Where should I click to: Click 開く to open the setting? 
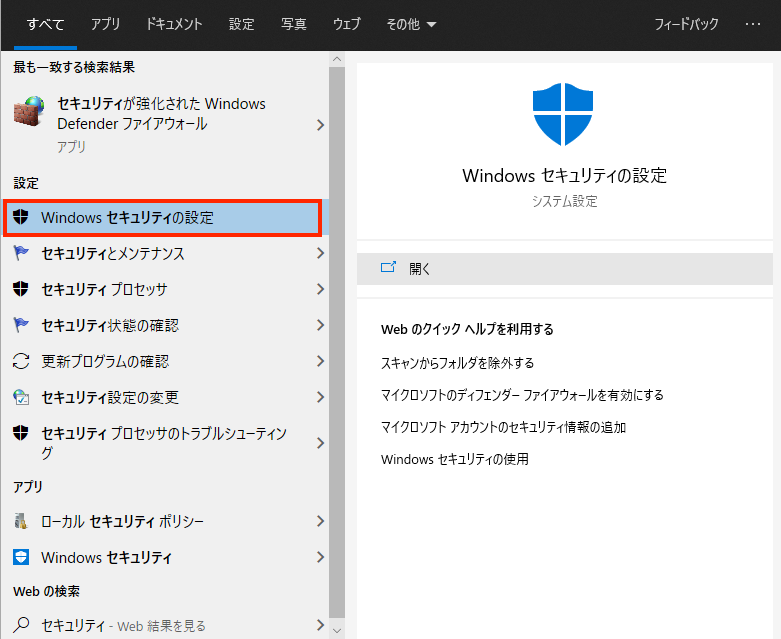[565, 269]
